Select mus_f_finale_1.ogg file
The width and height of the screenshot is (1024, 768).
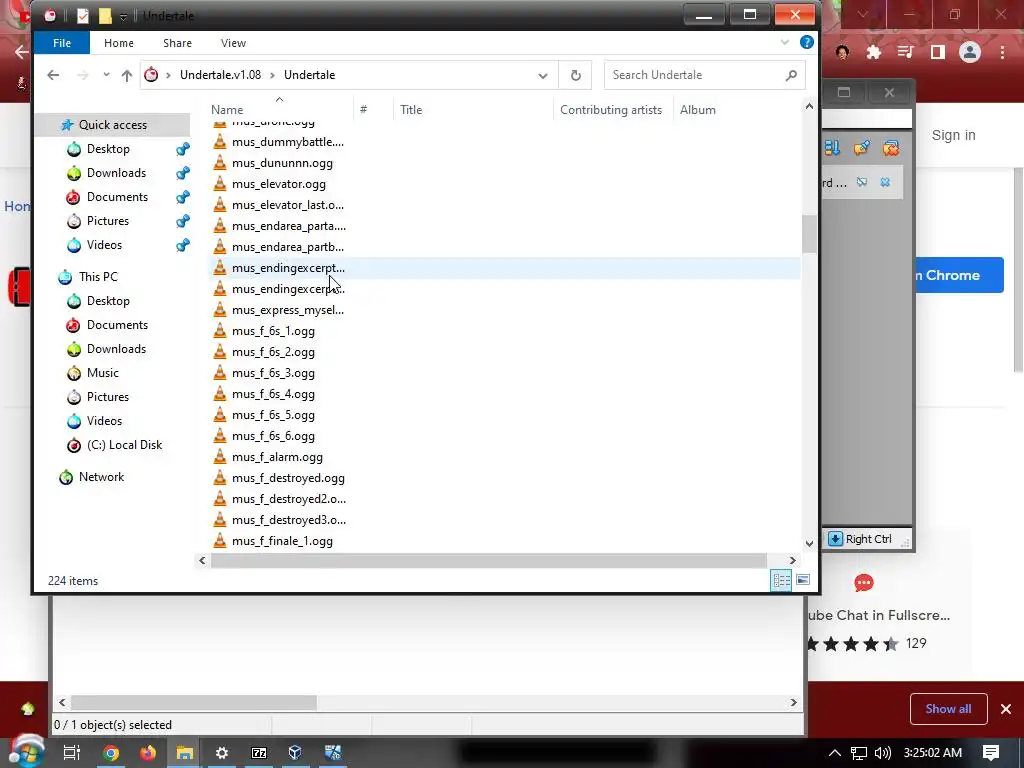[282, 541]
